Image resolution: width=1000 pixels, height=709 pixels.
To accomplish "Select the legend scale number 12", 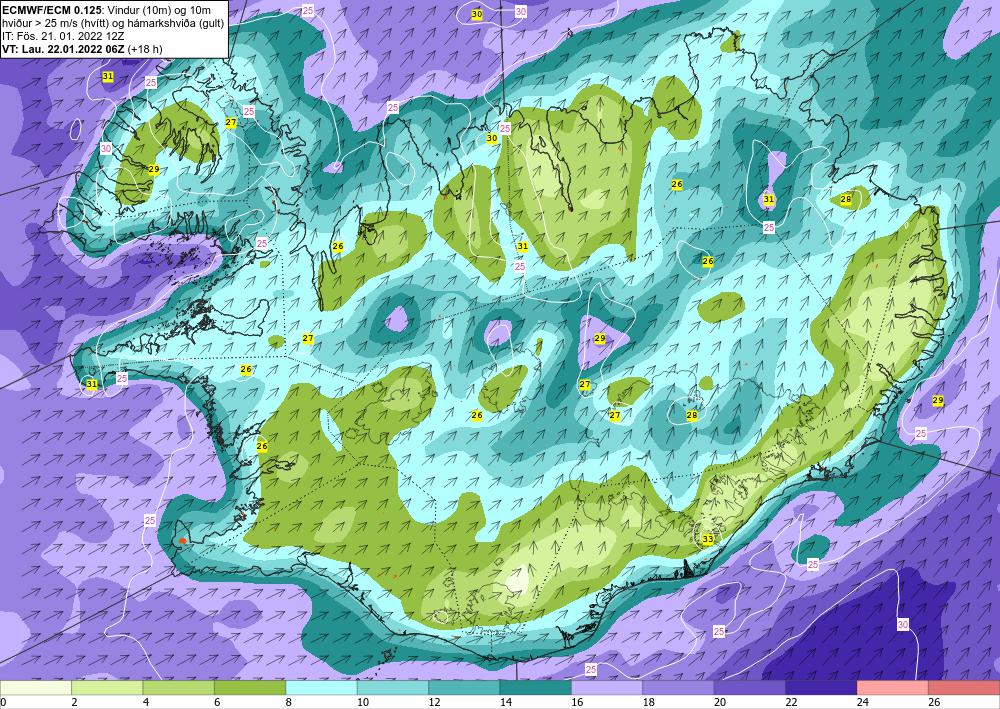I will [434, 703].
